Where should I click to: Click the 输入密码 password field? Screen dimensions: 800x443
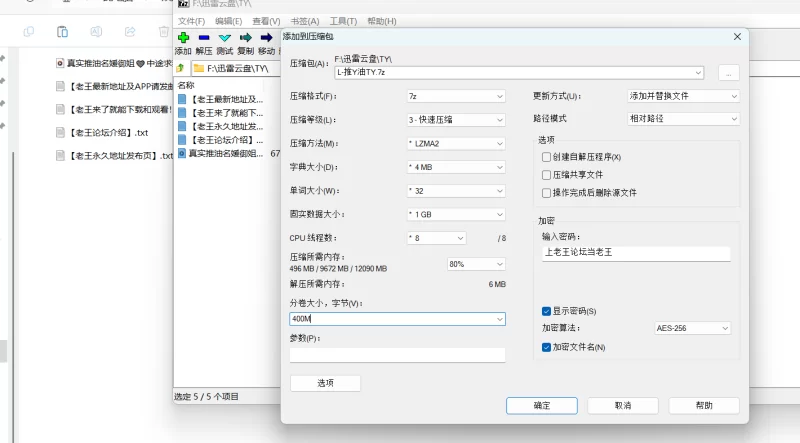point(636,253)
